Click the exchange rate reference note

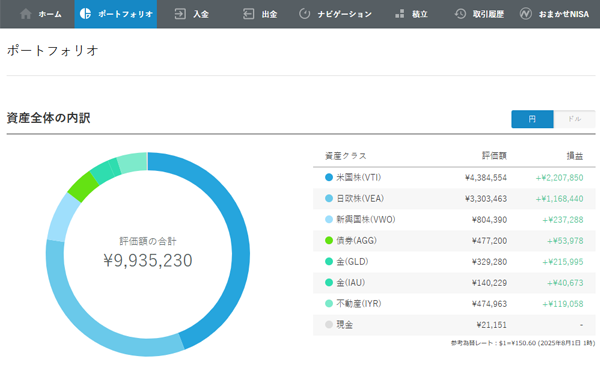(523, 343)
